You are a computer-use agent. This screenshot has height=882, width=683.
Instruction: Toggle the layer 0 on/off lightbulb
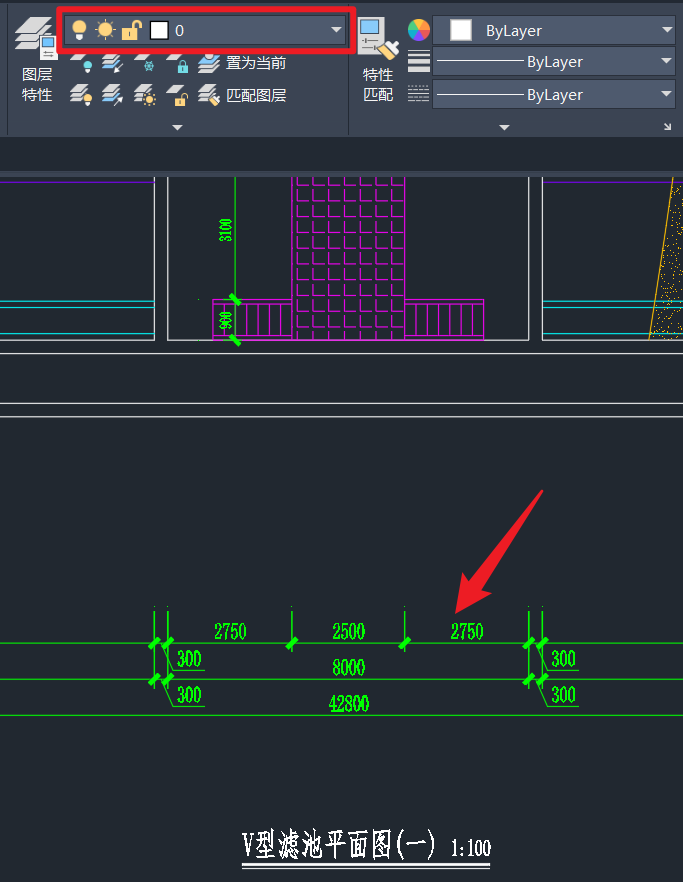[x=80, y=30]
